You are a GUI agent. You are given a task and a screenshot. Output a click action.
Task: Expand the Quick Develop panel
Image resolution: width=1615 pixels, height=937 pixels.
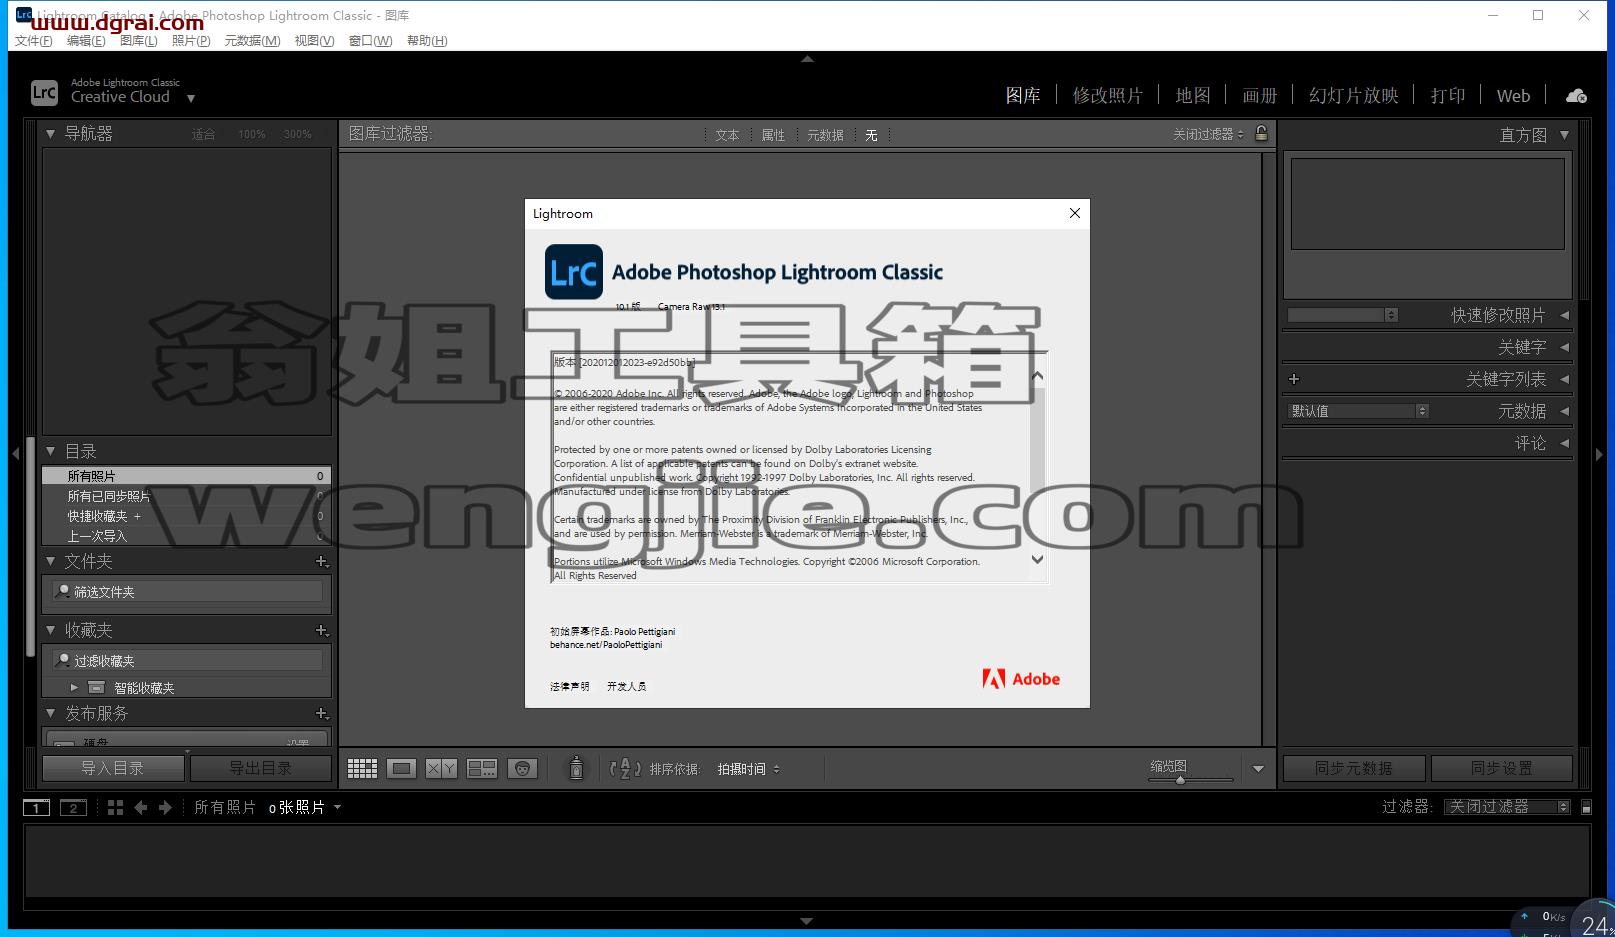point(1564,315)
